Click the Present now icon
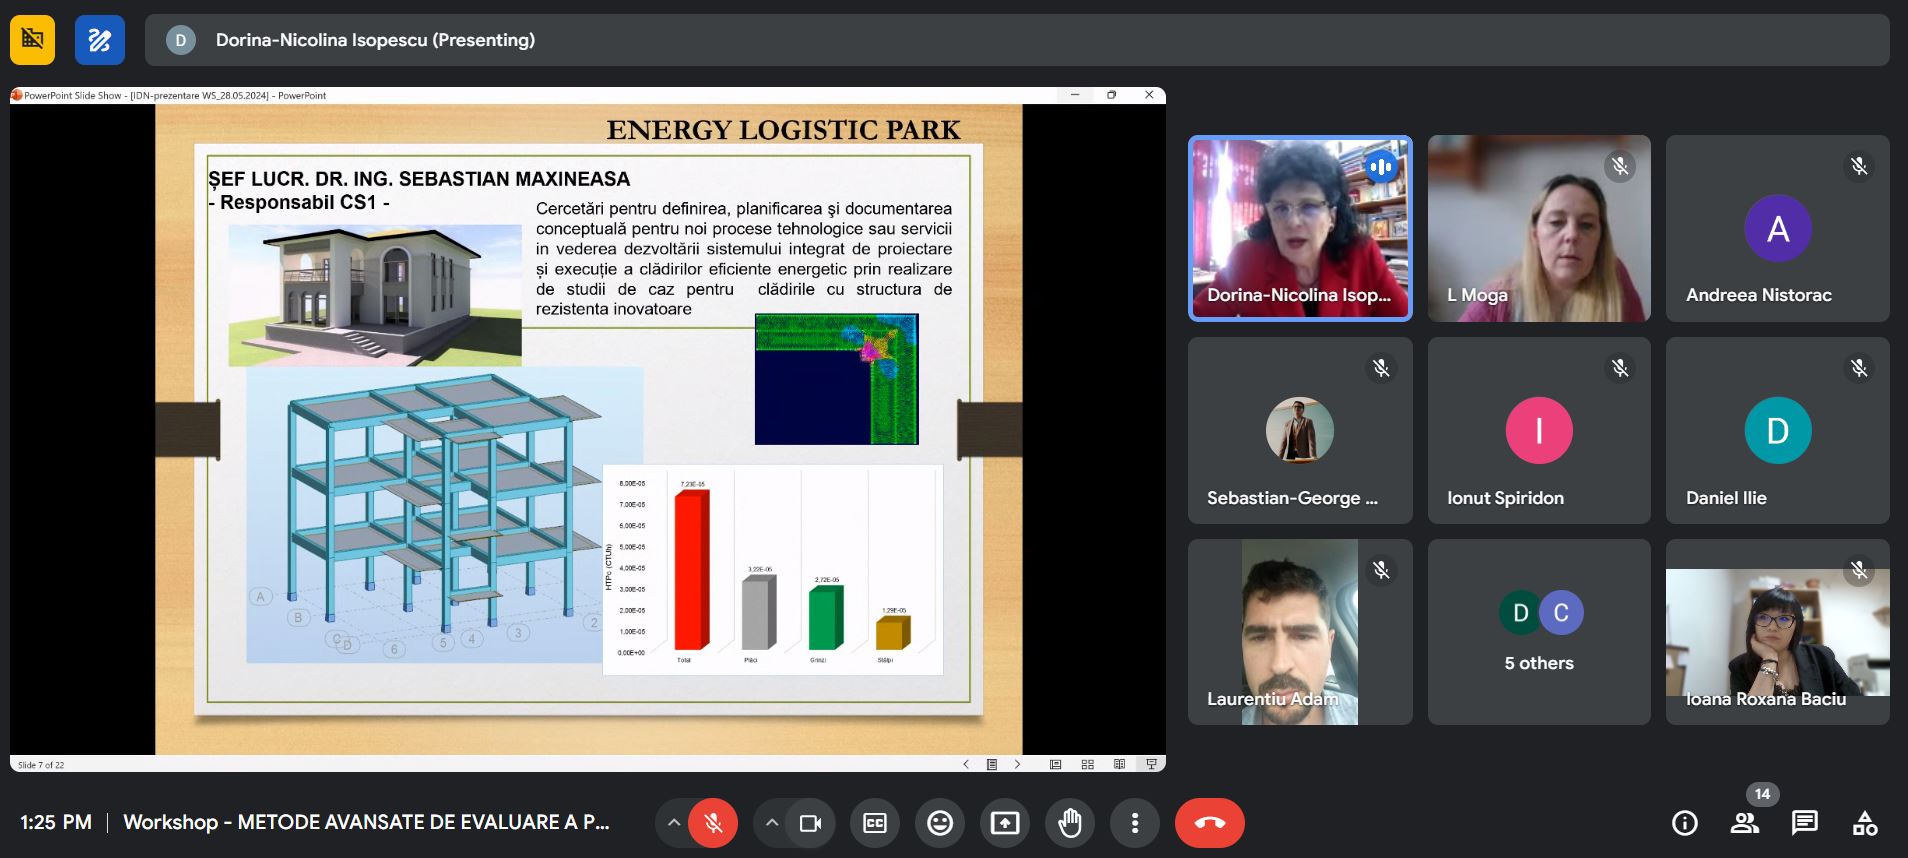Image resolution: width=1908 pixels, height=858 pixels. [1004, 823]
